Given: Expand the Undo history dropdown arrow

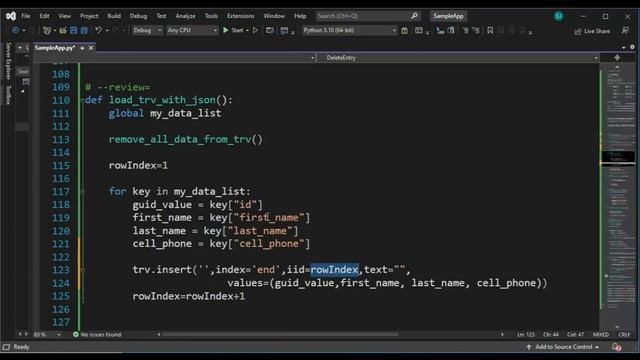Looking at the screenshot, I should click(107, 31).
